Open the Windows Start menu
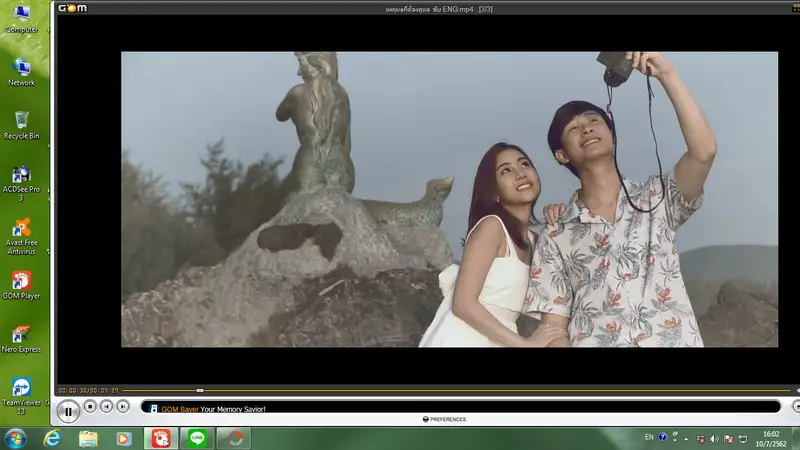The width and height of the screenshot is (800, 450). tap(15, 438)
